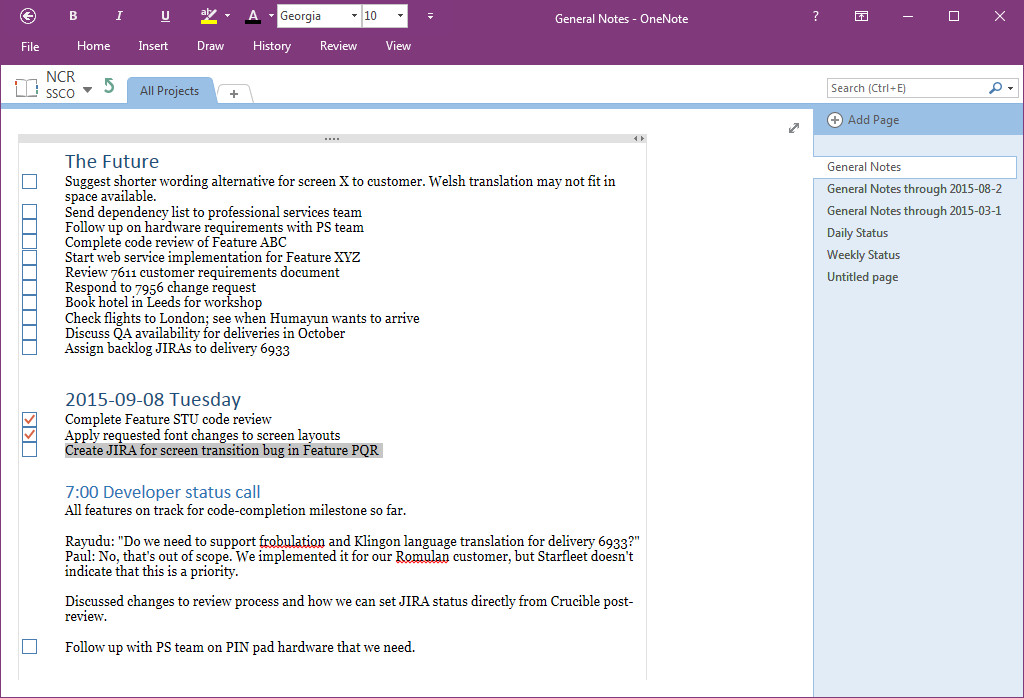
Task: Check 'Book hotel in Leeds' box
Action: click(x=29, y=302)
